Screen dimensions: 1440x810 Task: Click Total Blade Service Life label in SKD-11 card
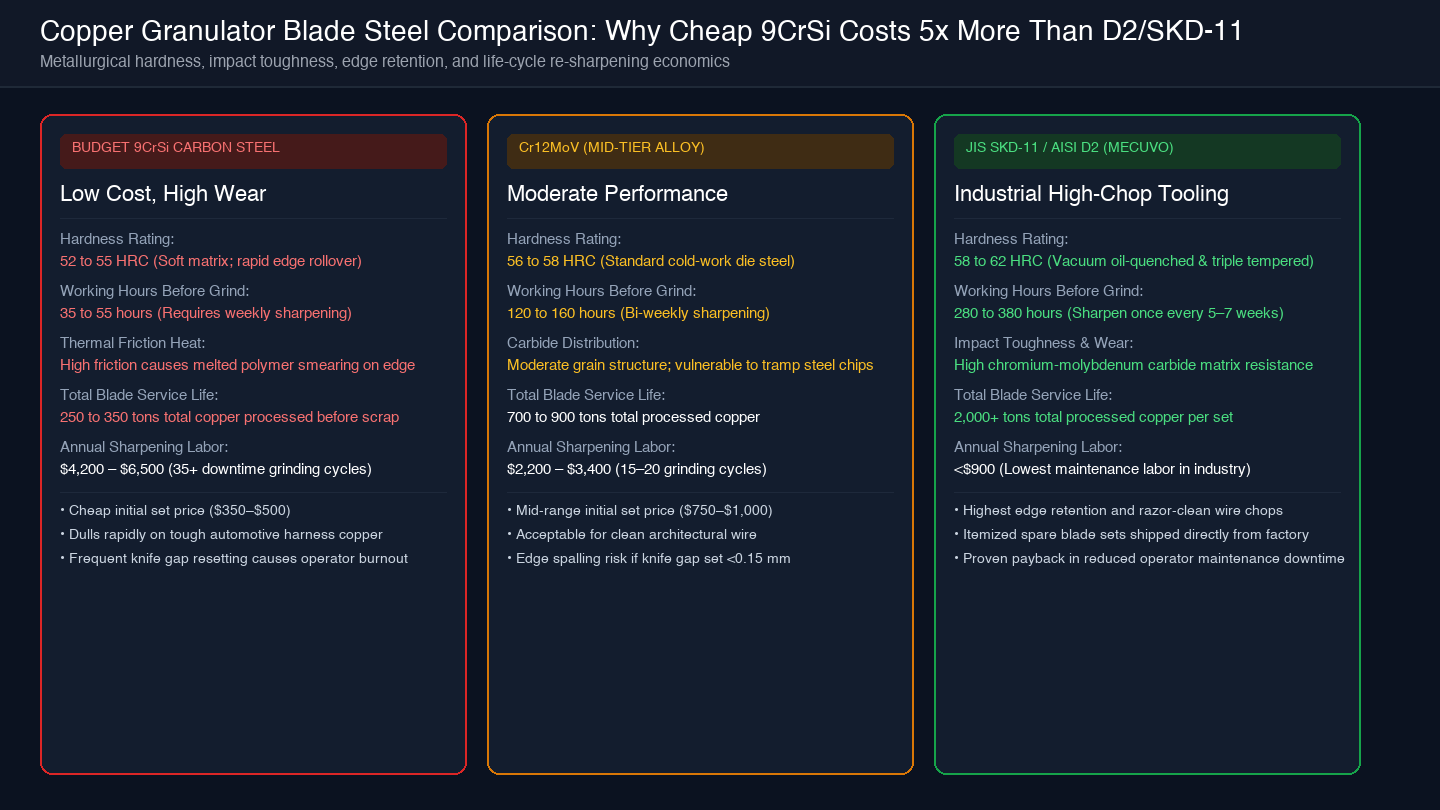tap(1033, 395)
